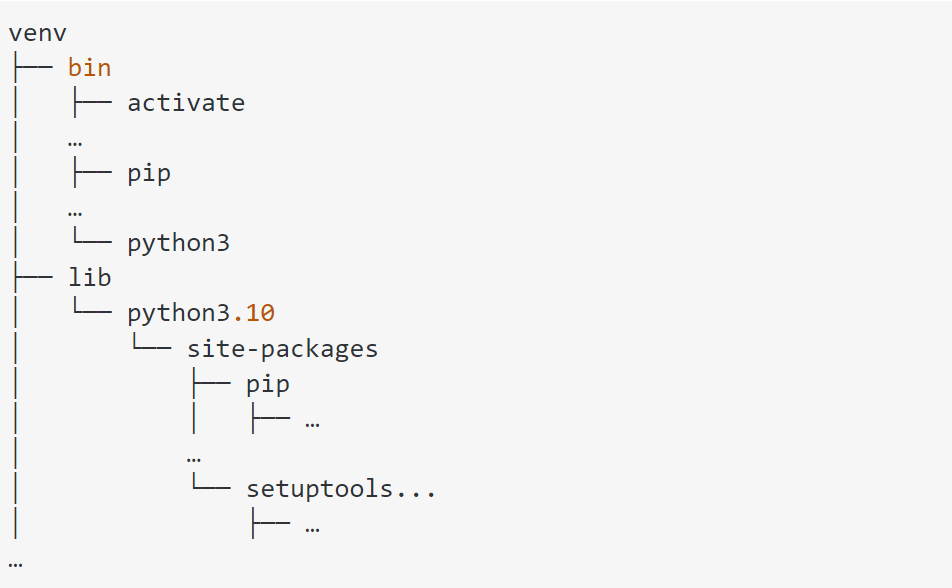Click the ellipsis child under site-packages pip

click(x=312, y=420)
